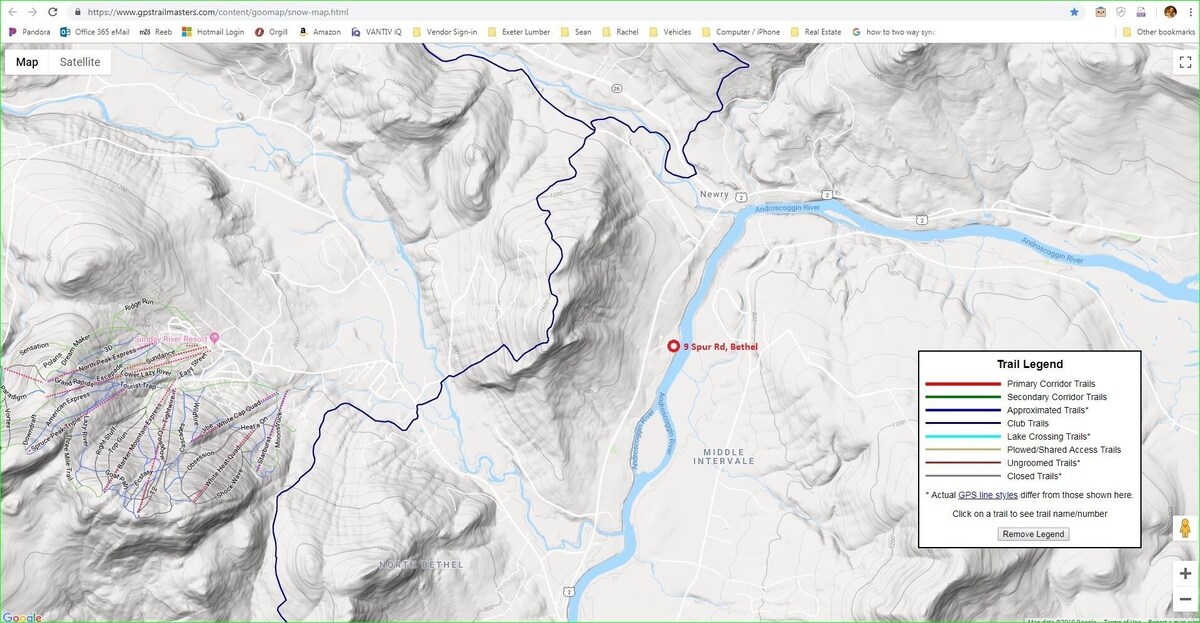Click the Approximated Trails* legend label
1200x623 pixels.
point(1047,410)
